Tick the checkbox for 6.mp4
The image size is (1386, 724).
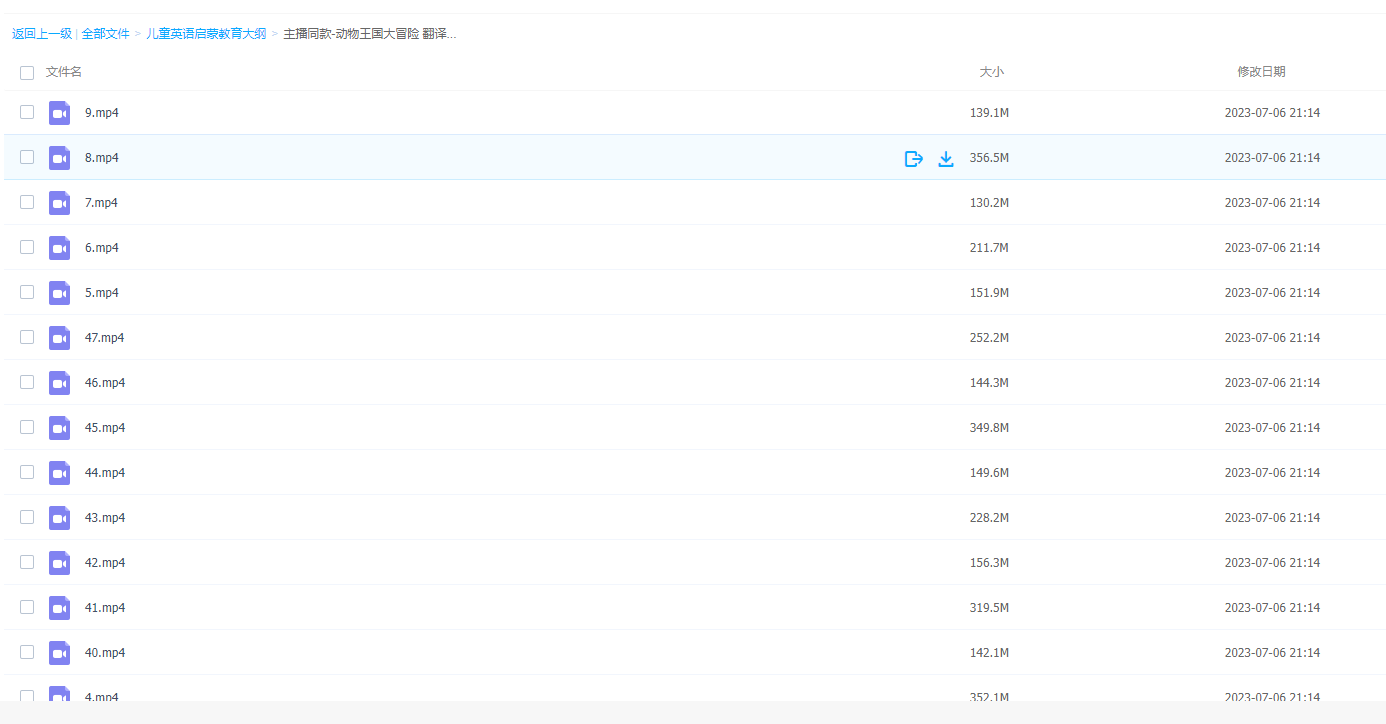point(27,247)
